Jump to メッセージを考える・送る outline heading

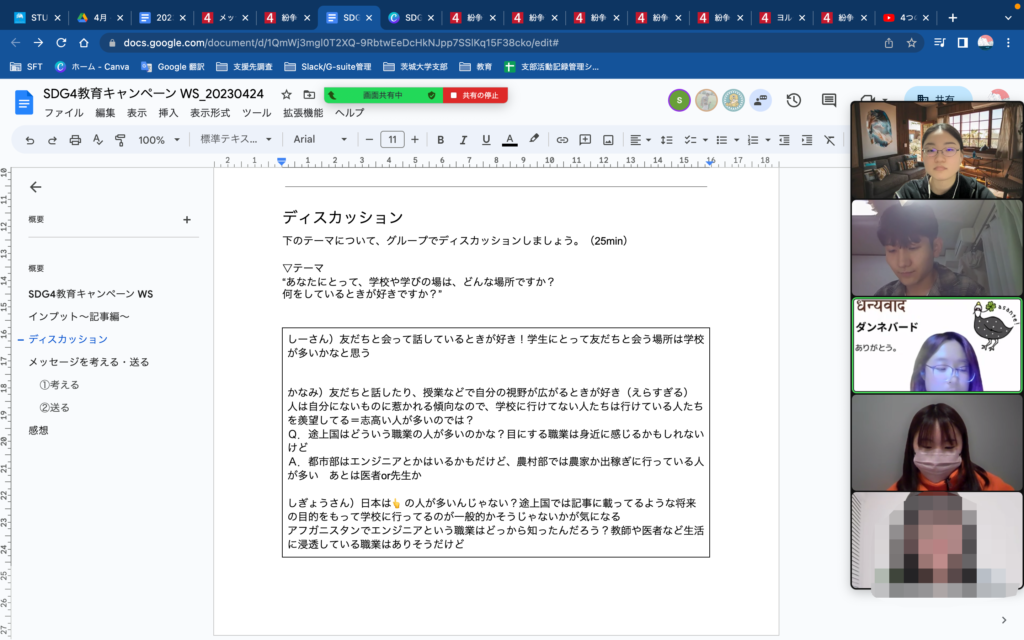point(88,362)
